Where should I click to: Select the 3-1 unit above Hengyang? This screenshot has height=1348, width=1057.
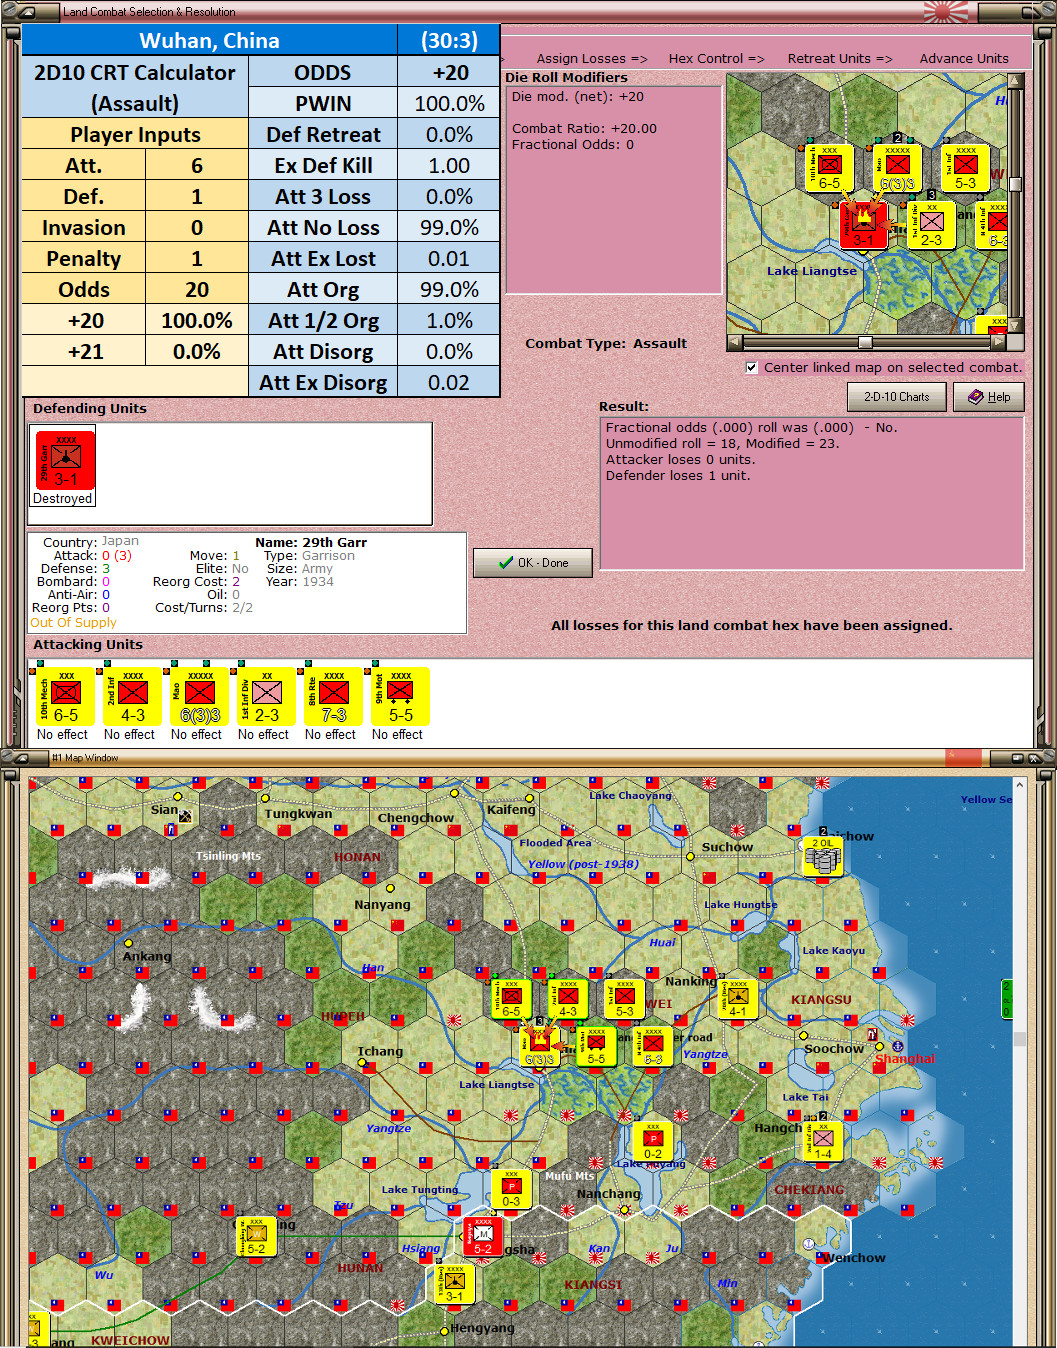[x=454, y=1283]
